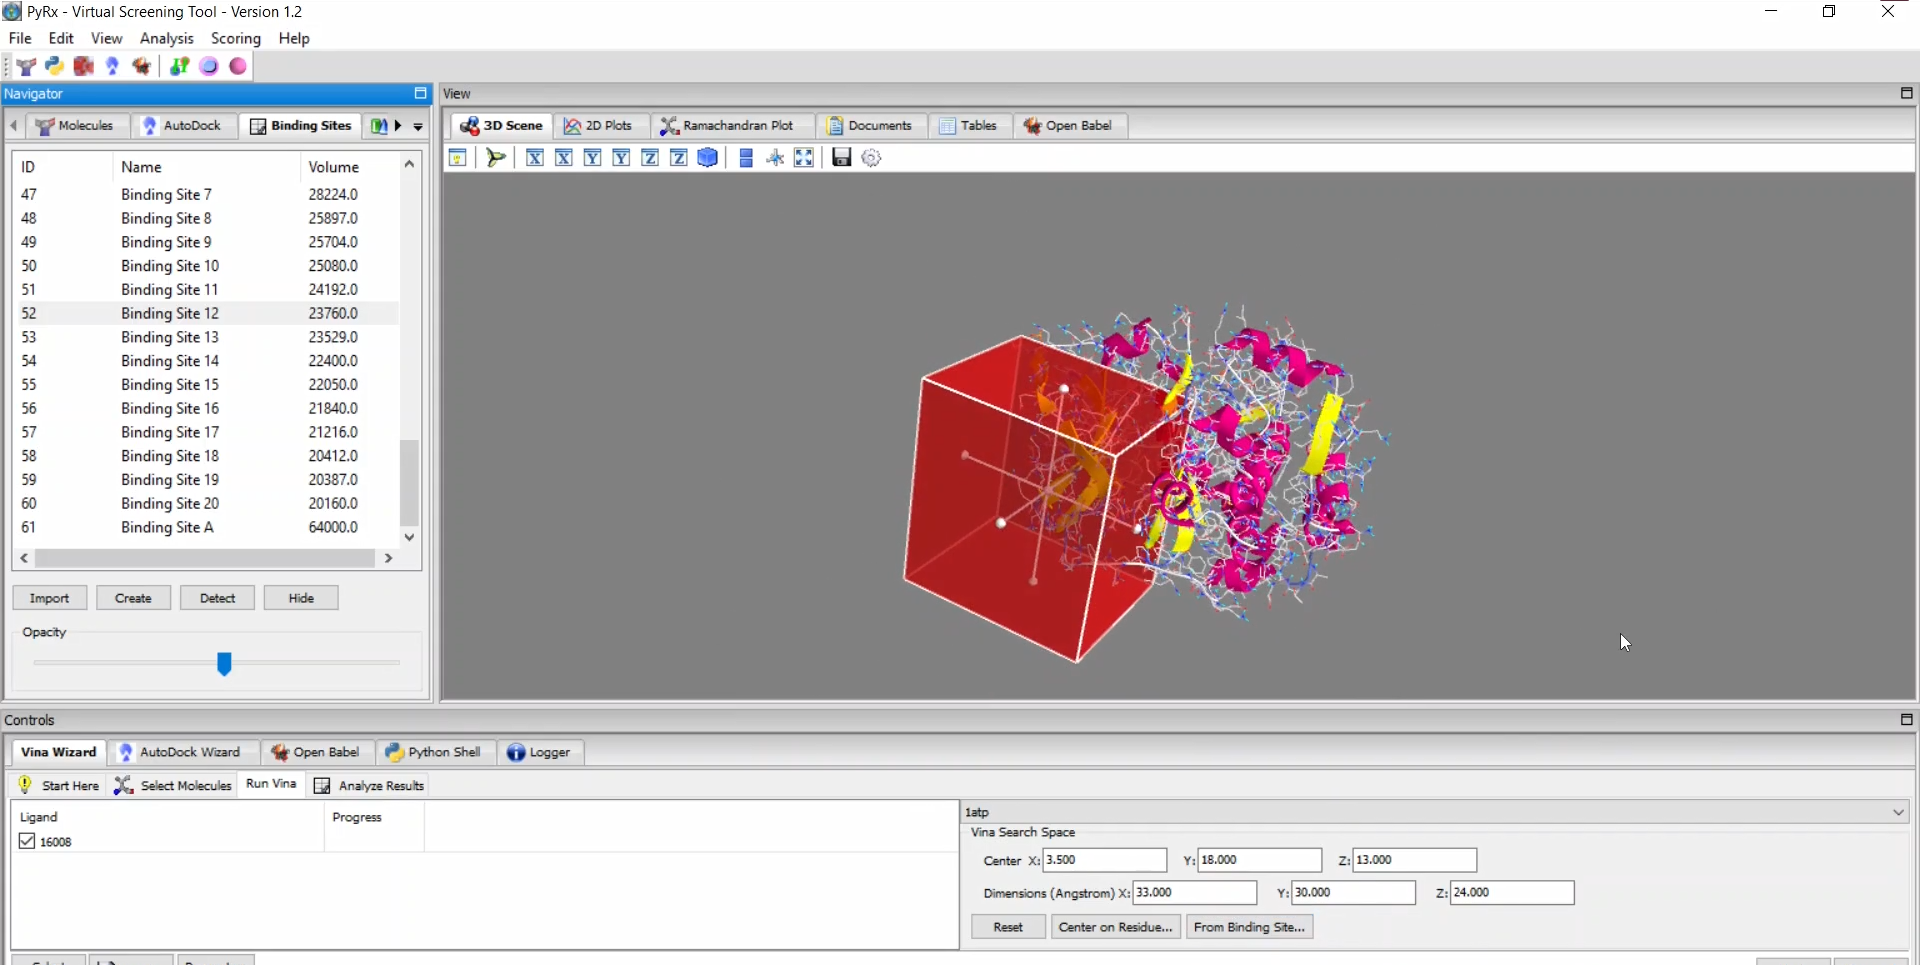Screen dimensions: 1920x965
Task: Click the second X axis view icon
Action: click(x=564, y=158)
